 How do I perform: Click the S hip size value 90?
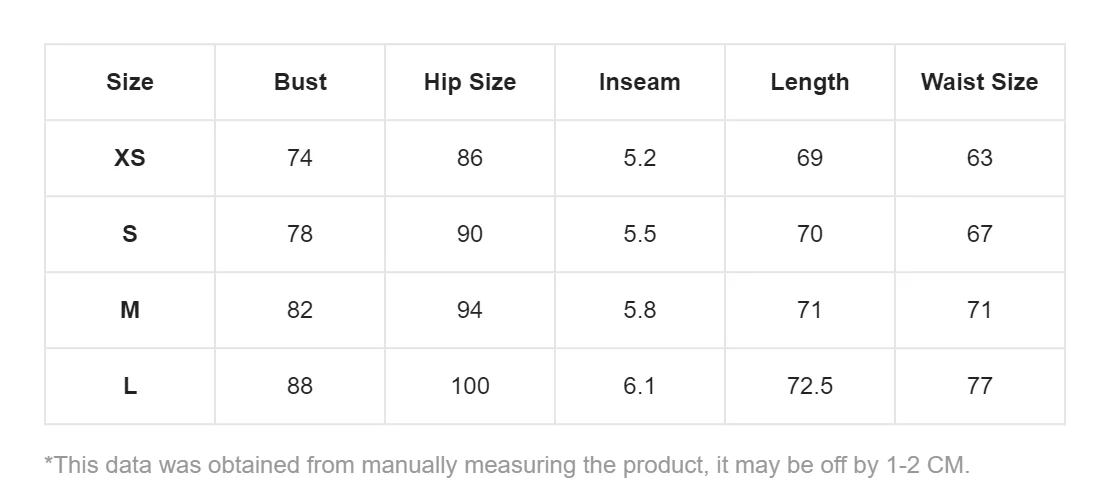[470, 234]
